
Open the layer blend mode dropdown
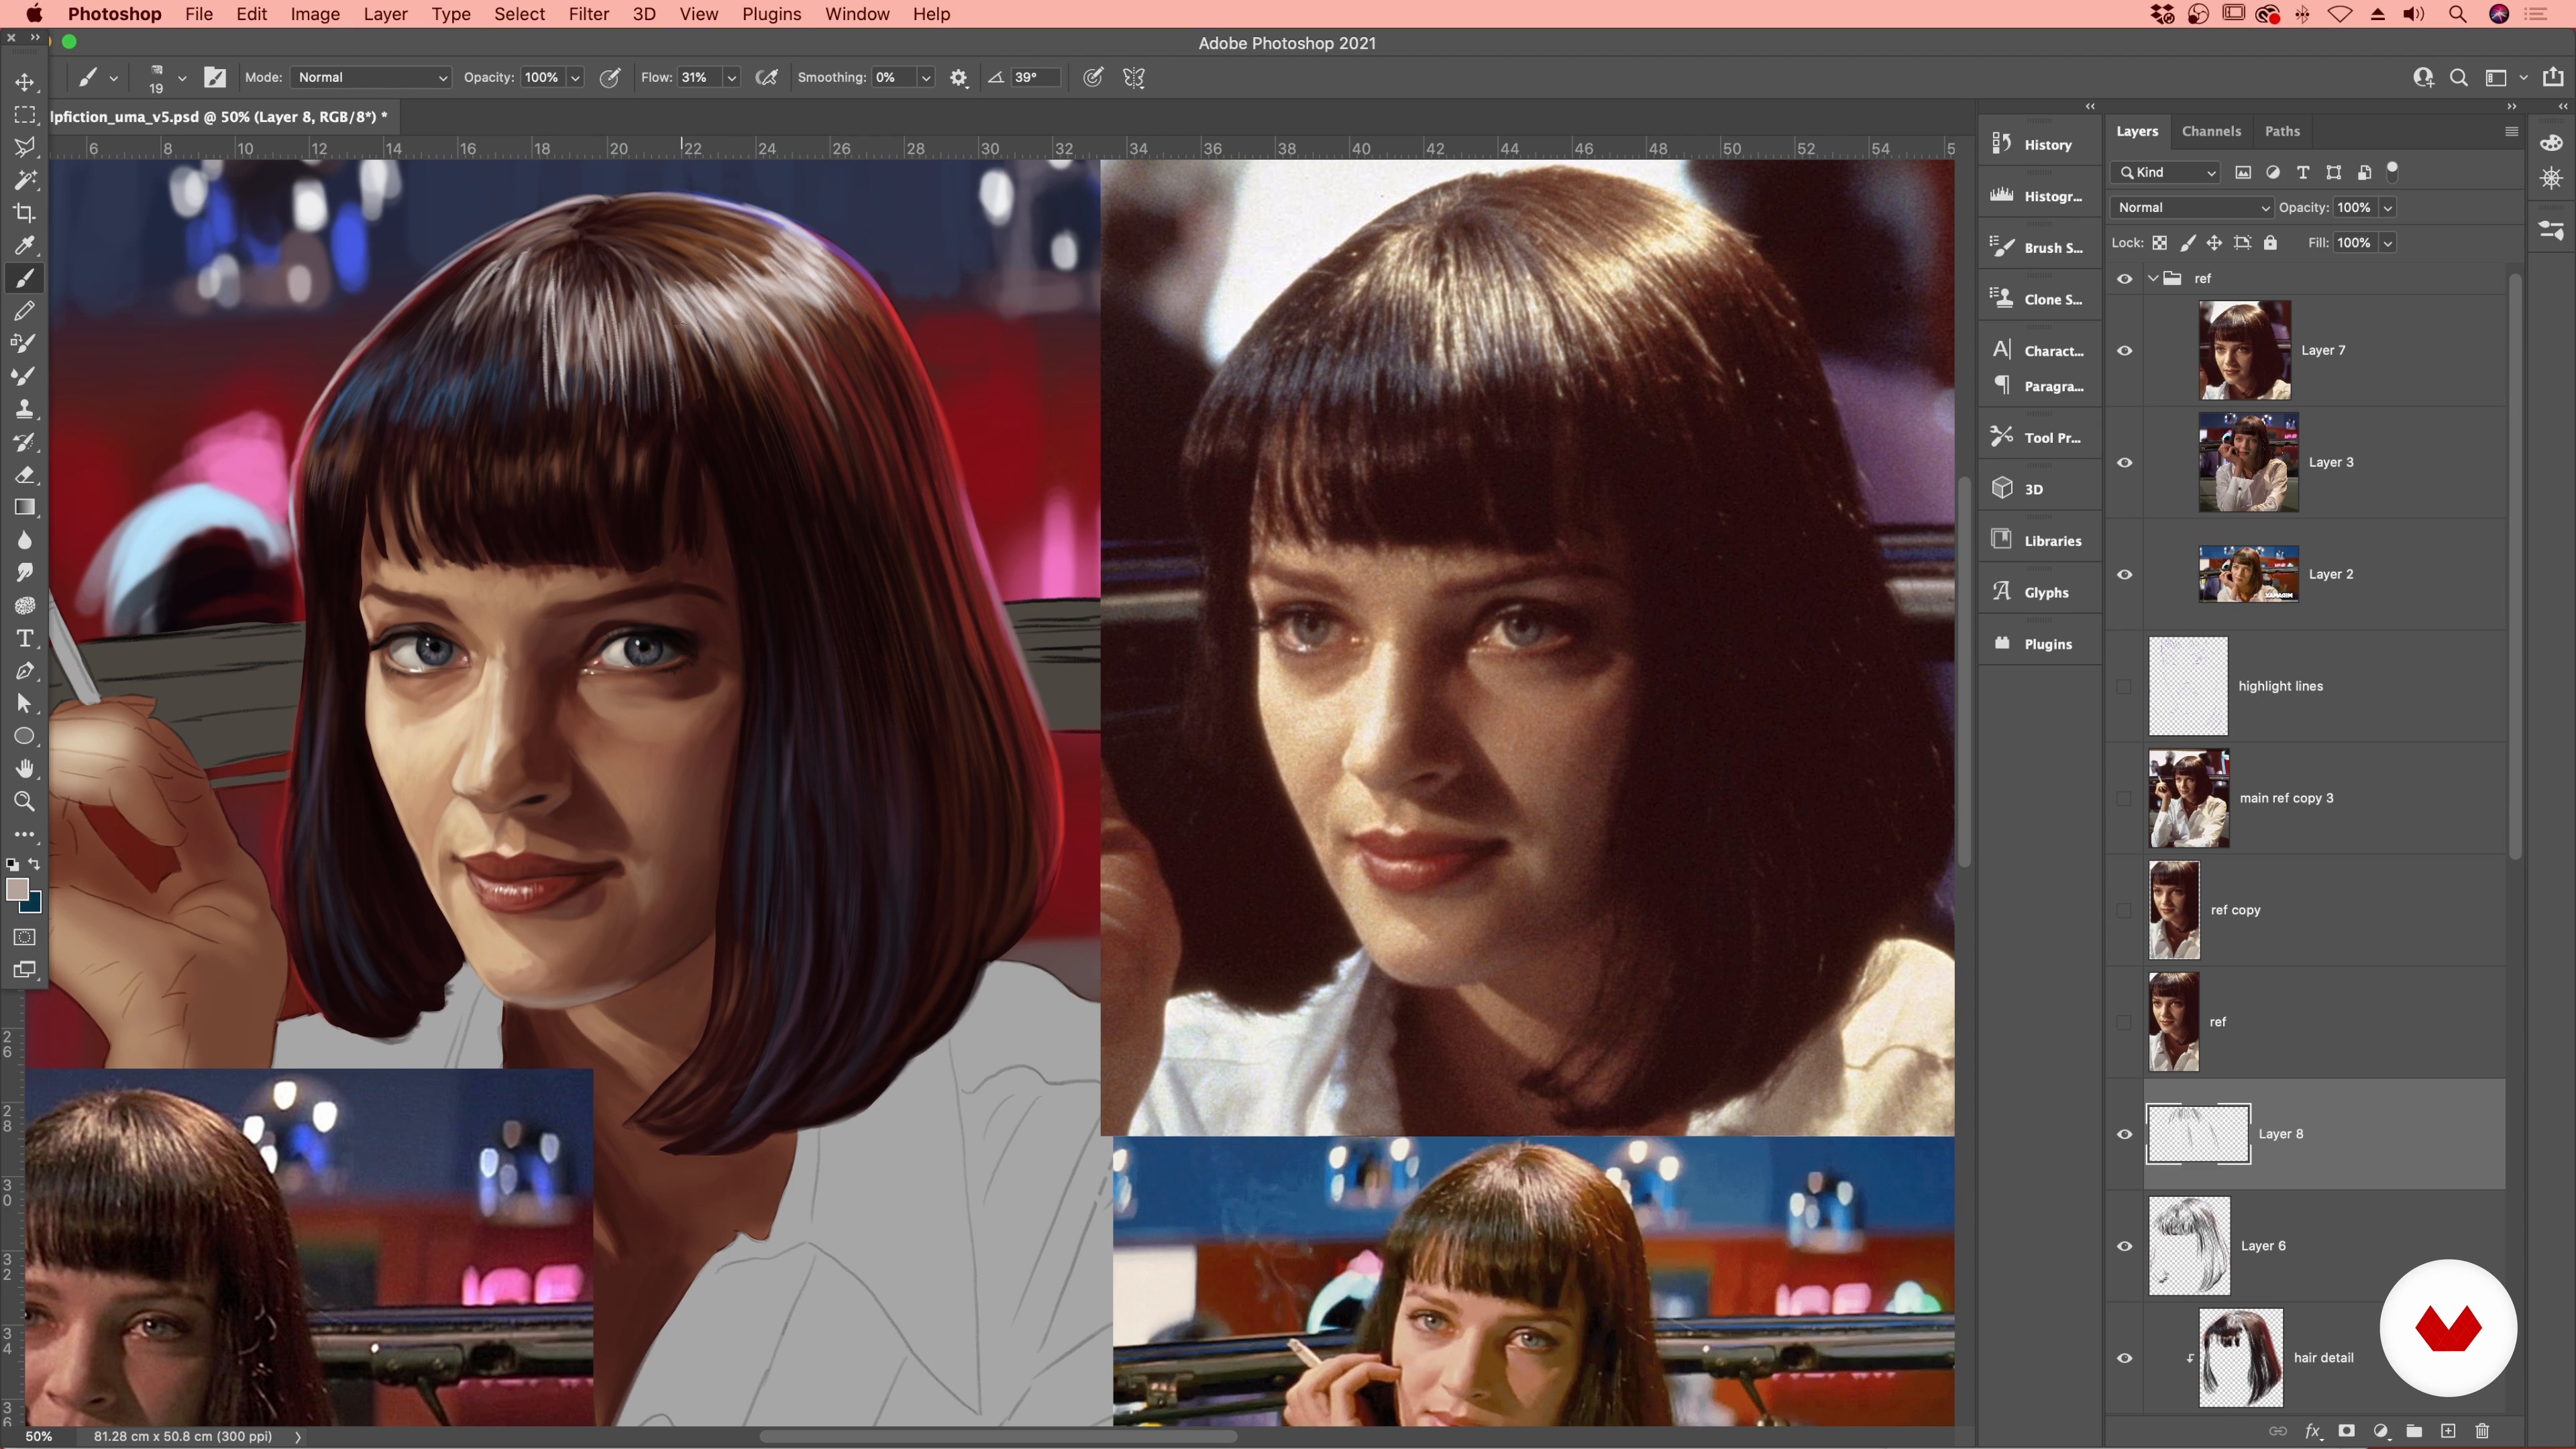[2191, 207]
